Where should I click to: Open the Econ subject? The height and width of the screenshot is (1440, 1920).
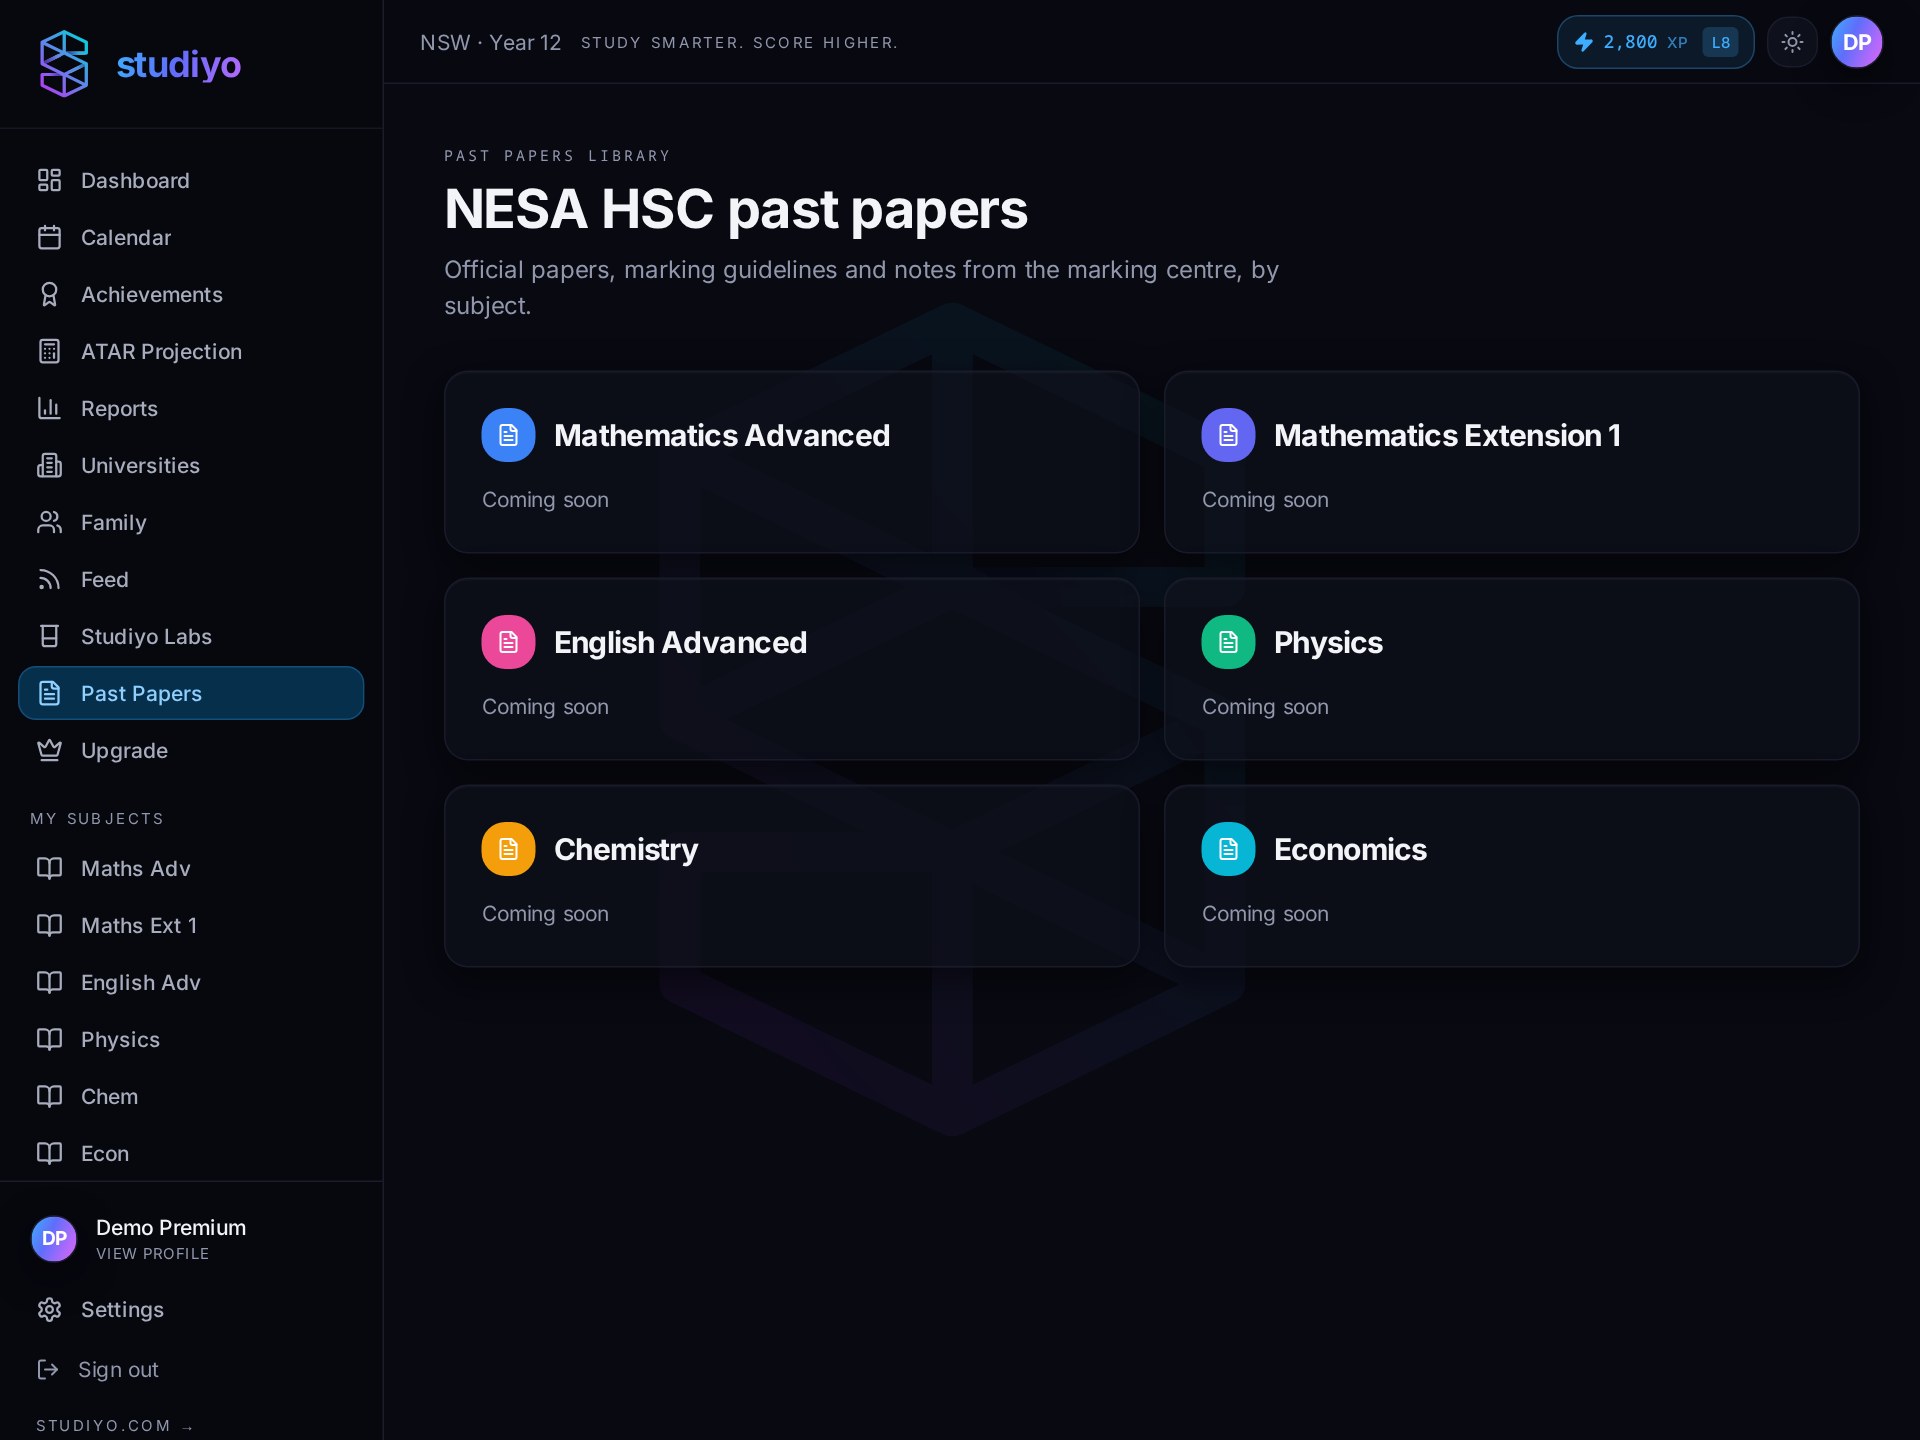point(191,1153)
